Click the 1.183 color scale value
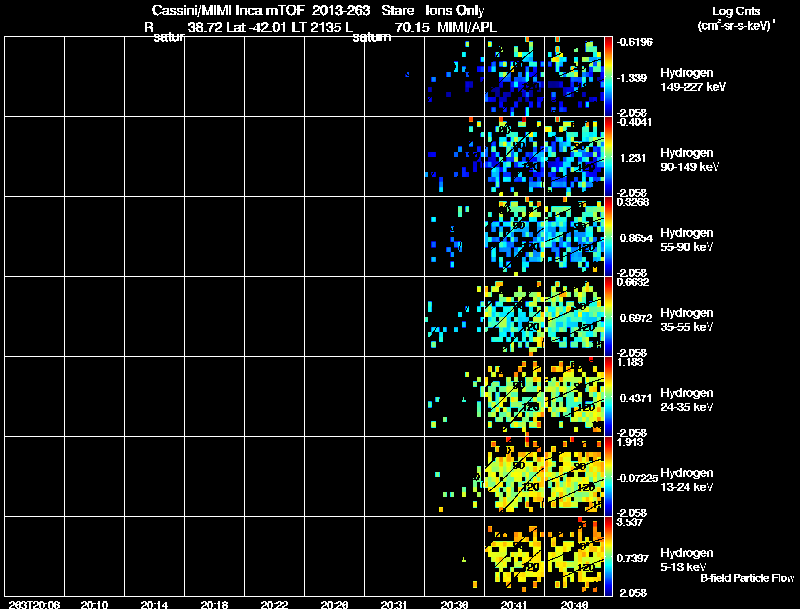This screenshot has width=800, height=609. pyautogui.click(x=630, y=362)
